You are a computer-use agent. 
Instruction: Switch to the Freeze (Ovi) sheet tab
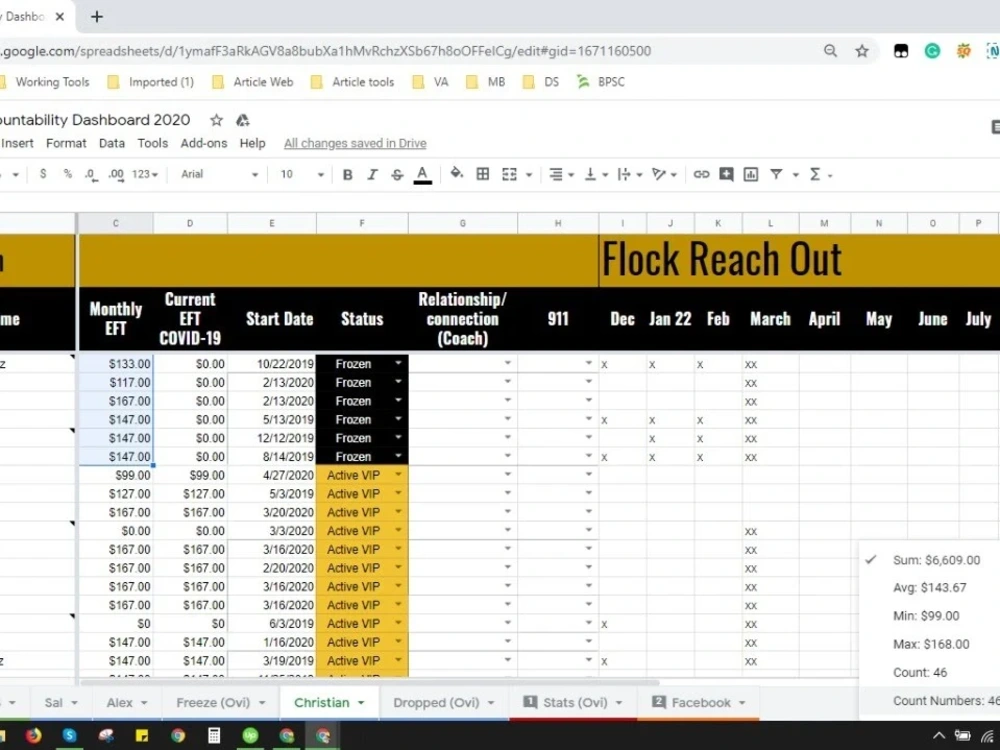213,703
